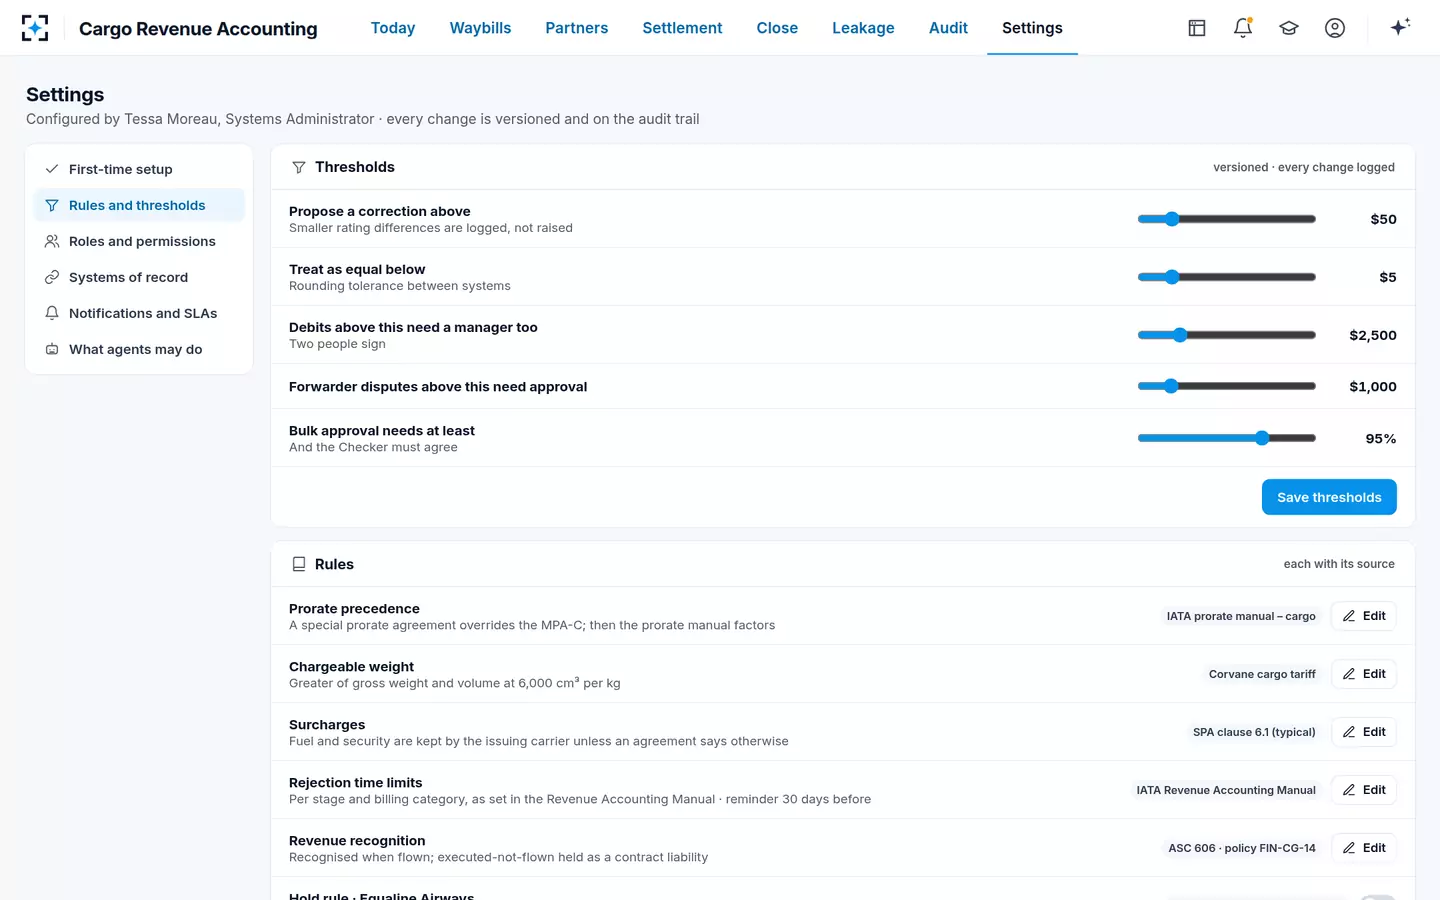Open What agents may do section

[x=139, y=349]
